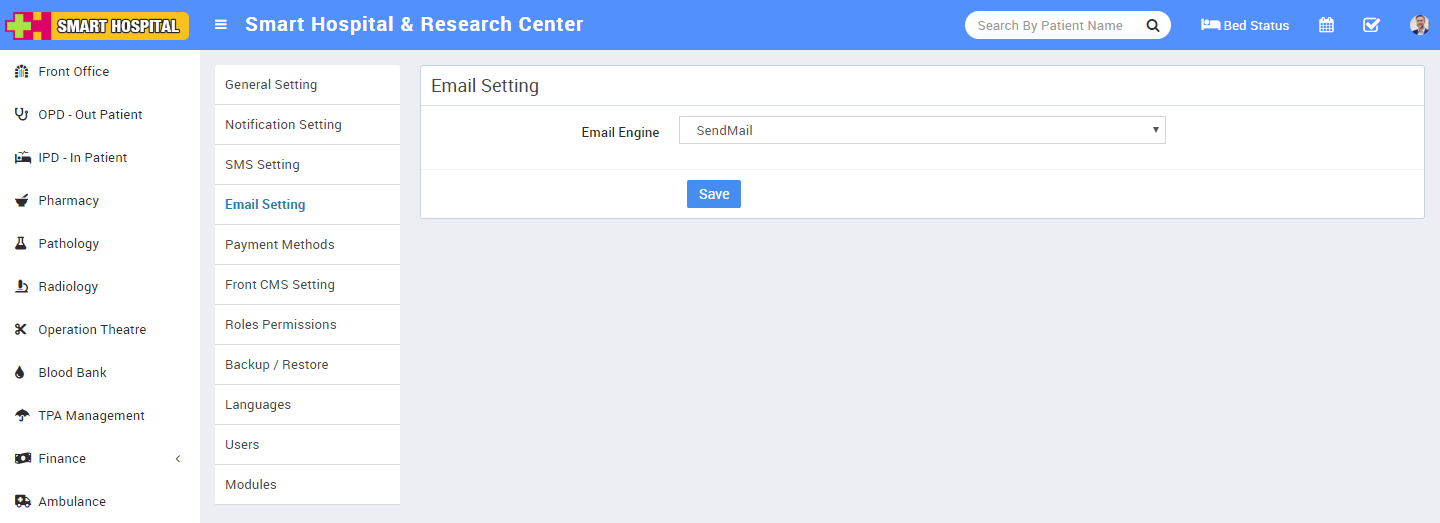Expand the Finance menu chevron
Screen dimensions: 1440x523
point(178,459)
